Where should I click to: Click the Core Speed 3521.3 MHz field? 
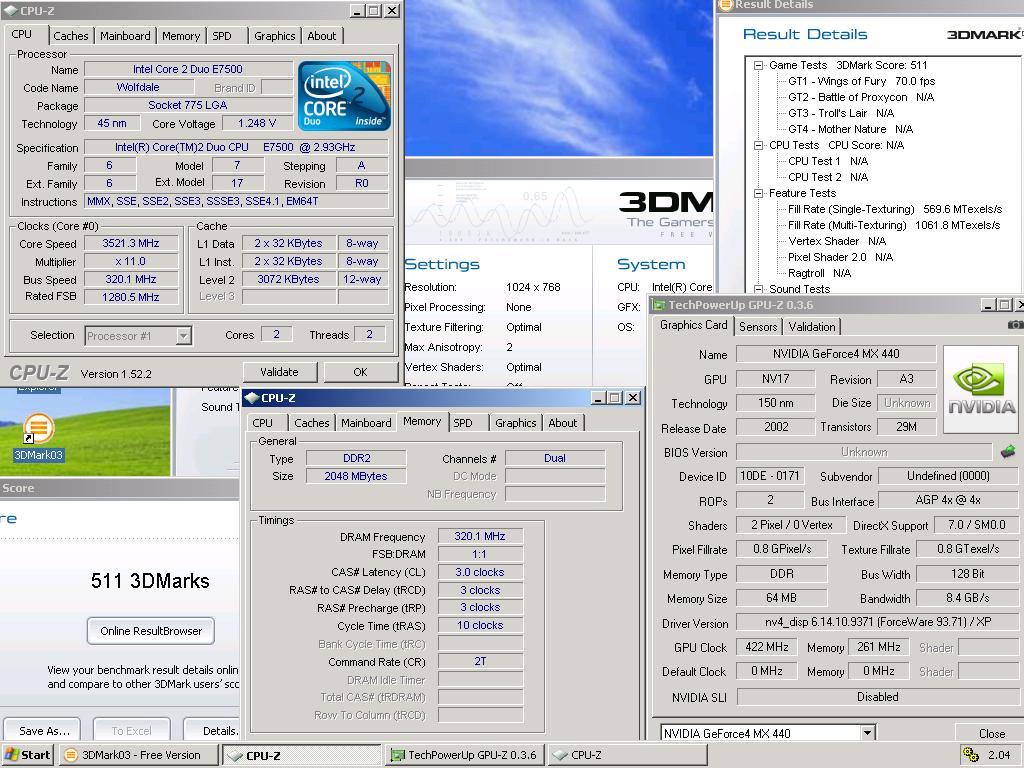click(131, 244)
